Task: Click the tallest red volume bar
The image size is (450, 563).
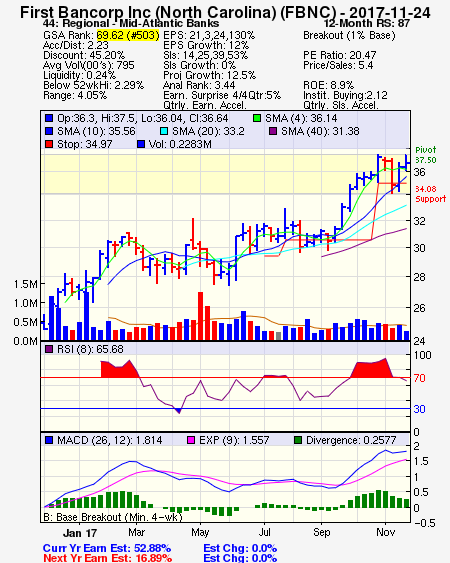Action: pyautogui.click(x=200, y=316)
